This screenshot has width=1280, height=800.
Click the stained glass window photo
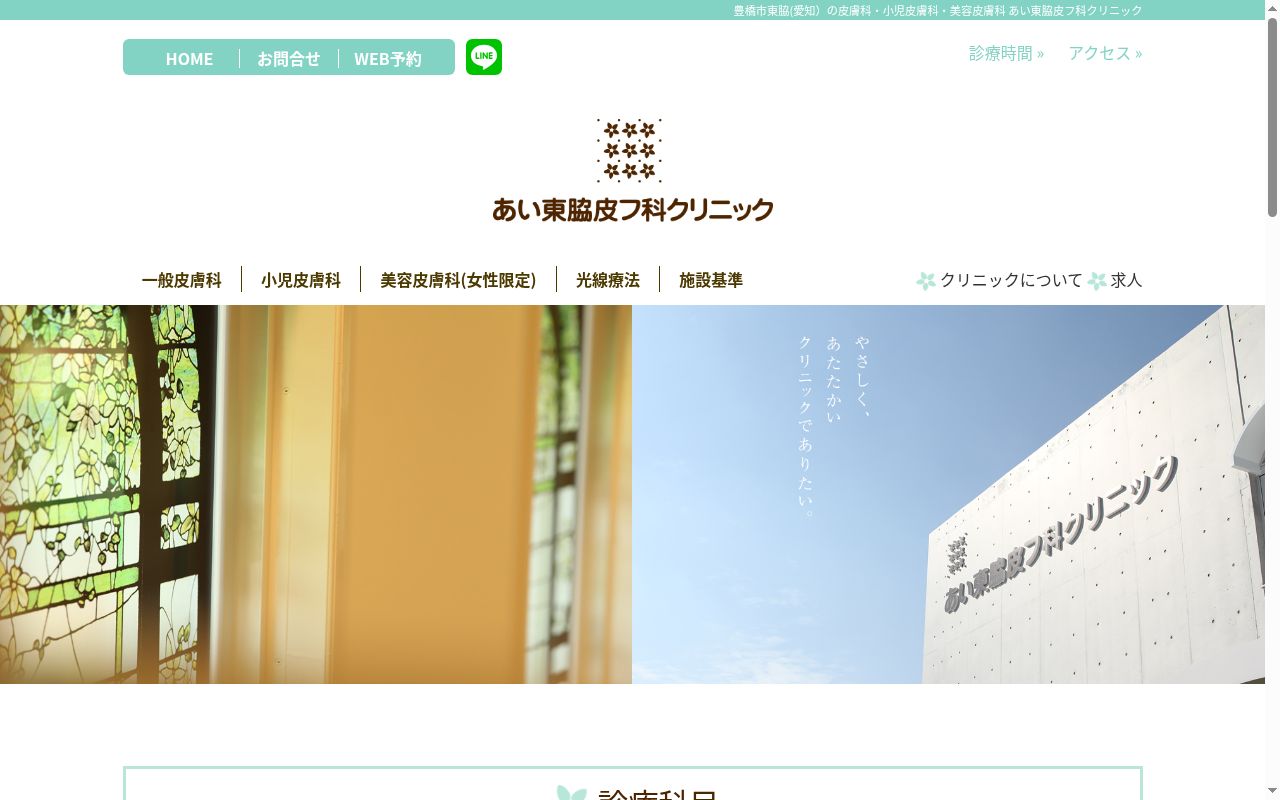pyautogui.click(x=316, y=494)
